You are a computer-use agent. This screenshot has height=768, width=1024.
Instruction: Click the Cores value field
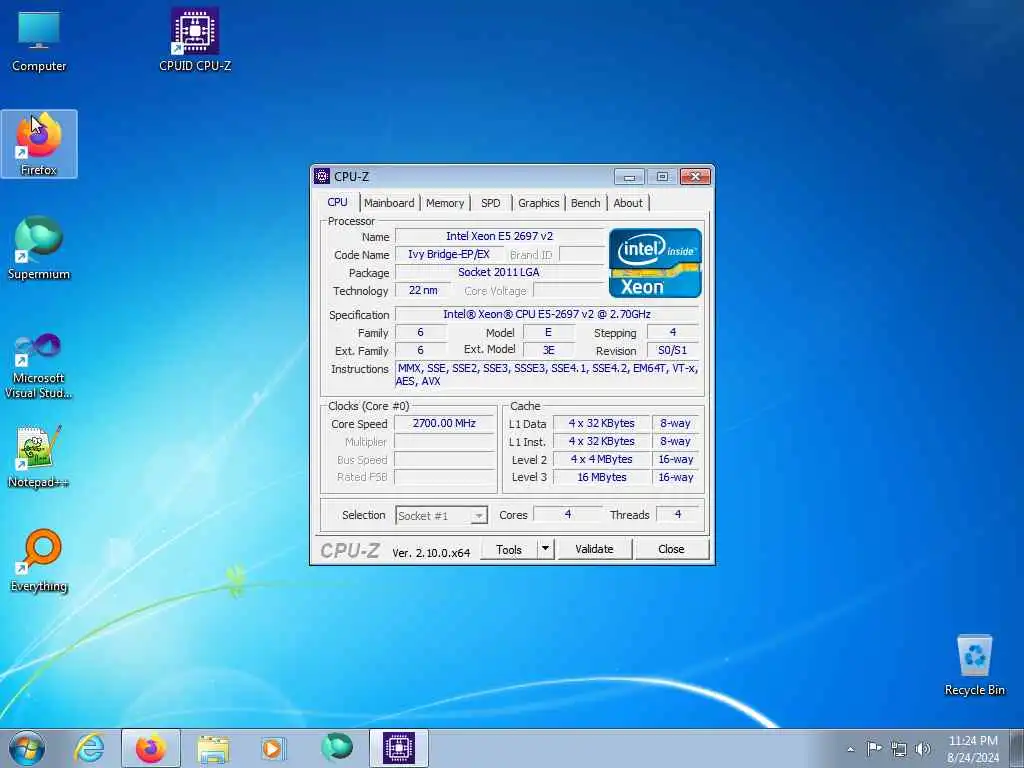coord(568,515)
